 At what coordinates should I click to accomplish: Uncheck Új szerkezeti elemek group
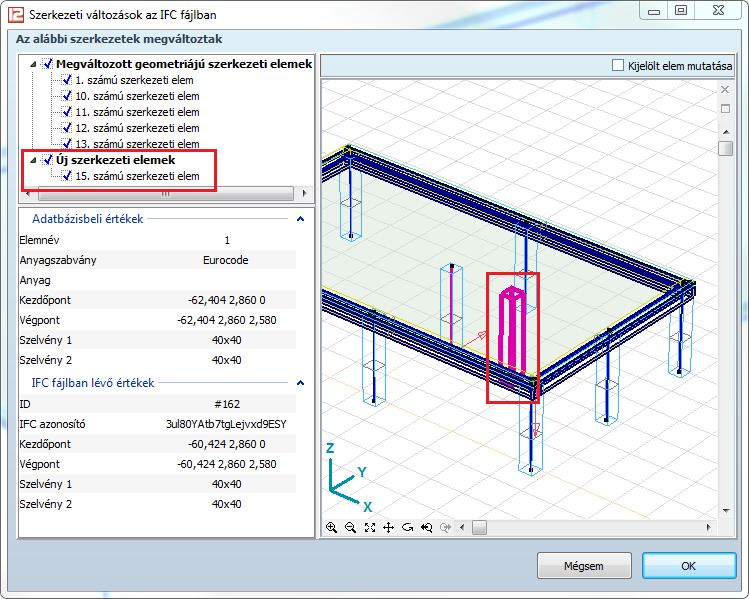click(x=48, y=160)
